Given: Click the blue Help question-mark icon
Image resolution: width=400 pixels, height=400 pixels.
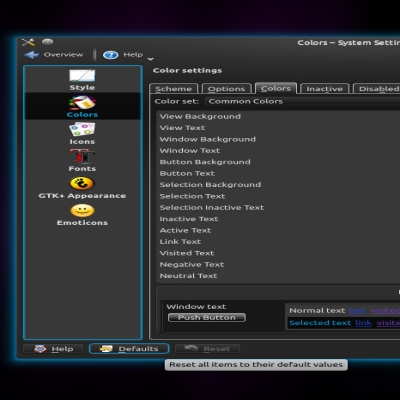Looking at the screenshot, I should [x=110, y=55].
